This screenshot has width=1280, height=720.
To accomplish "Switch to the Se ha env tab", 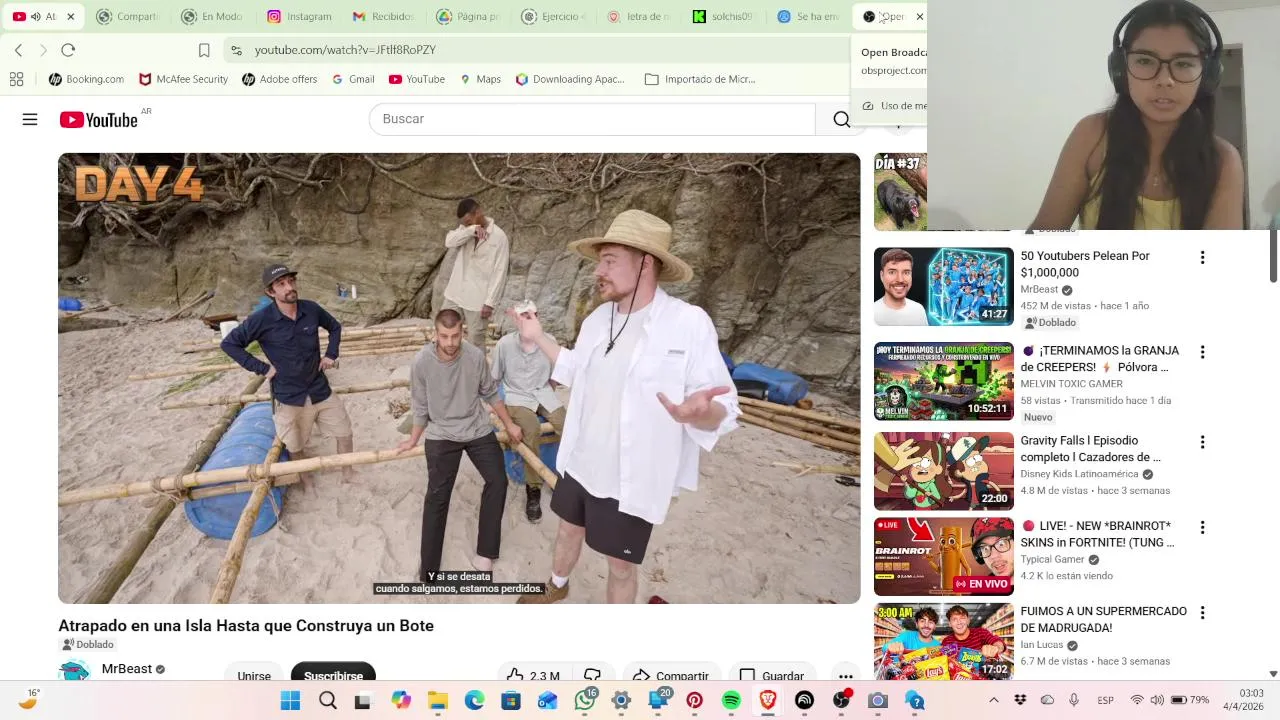I will (x=808, y=16).
